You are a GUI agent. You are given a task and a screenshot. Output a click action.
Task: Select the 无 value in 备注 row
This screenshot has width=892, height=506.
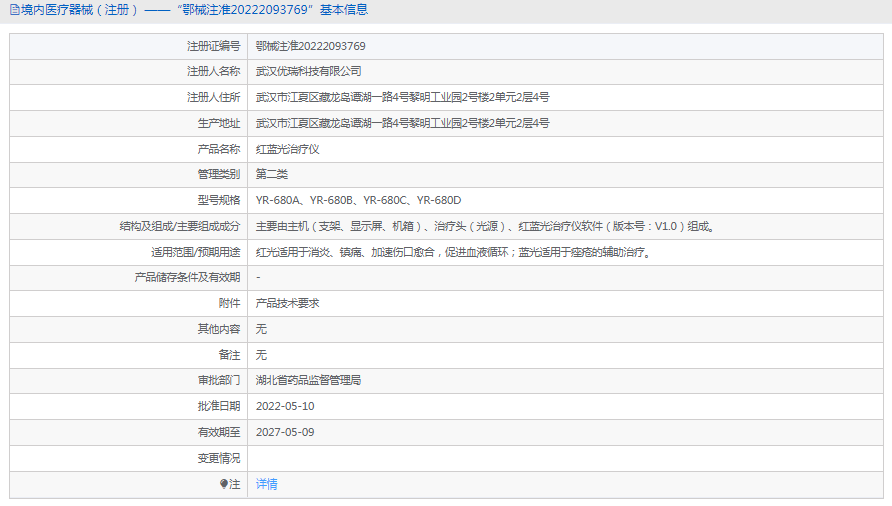(261, 355)
